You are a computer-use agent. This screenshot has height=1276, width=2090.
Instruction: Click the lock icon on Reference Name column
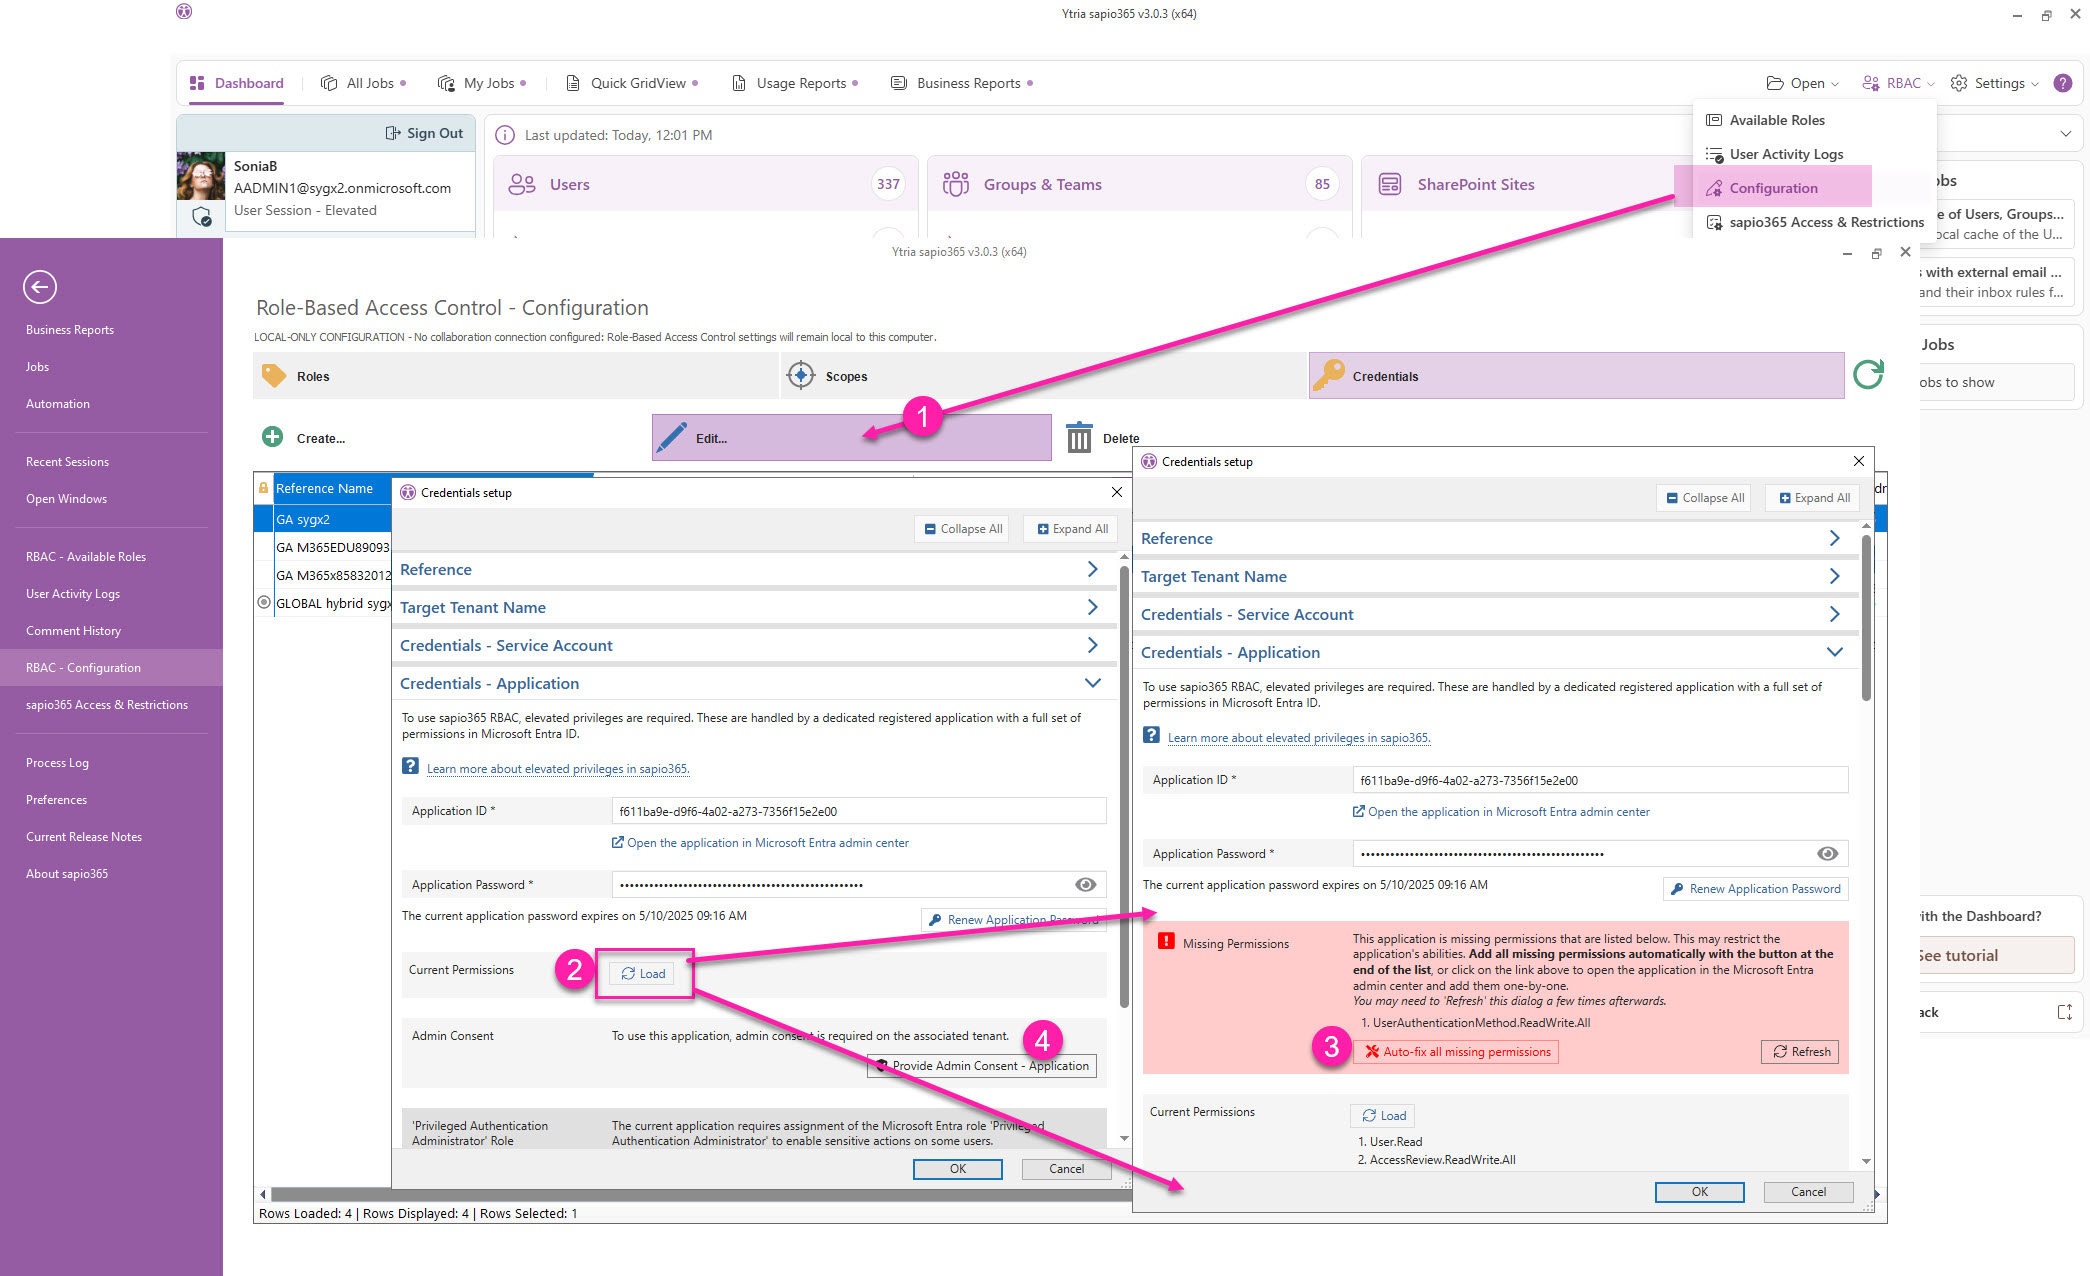coord(264,488)
